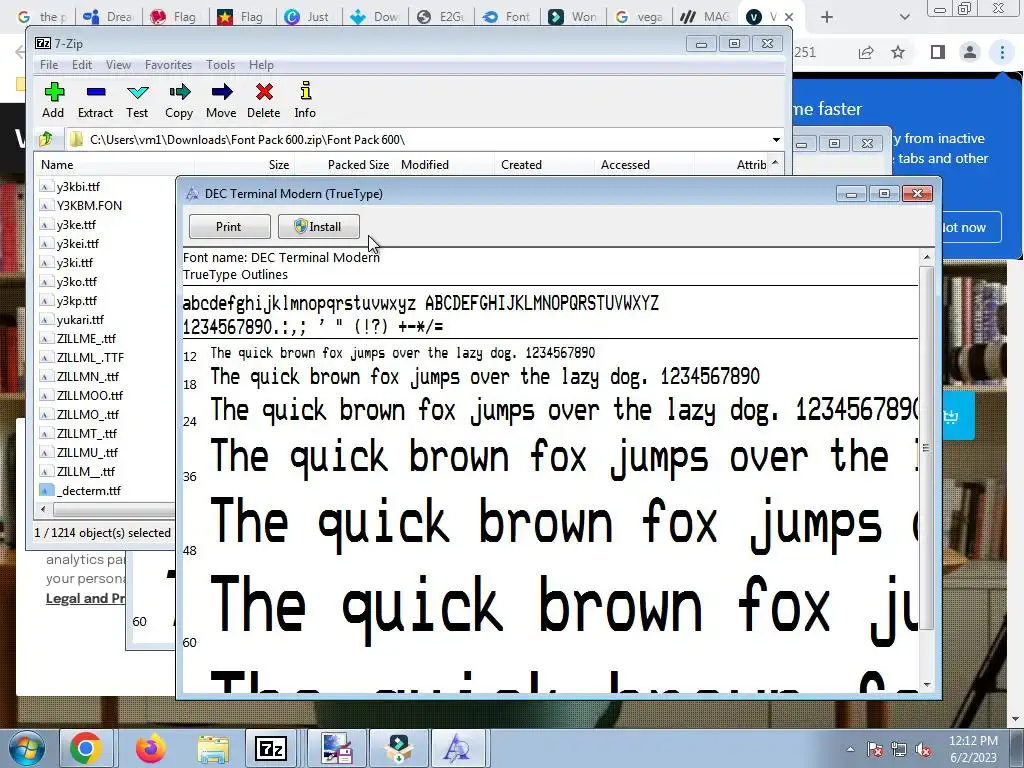Open Firefox from the taskbar

click(x=151, y=748)
